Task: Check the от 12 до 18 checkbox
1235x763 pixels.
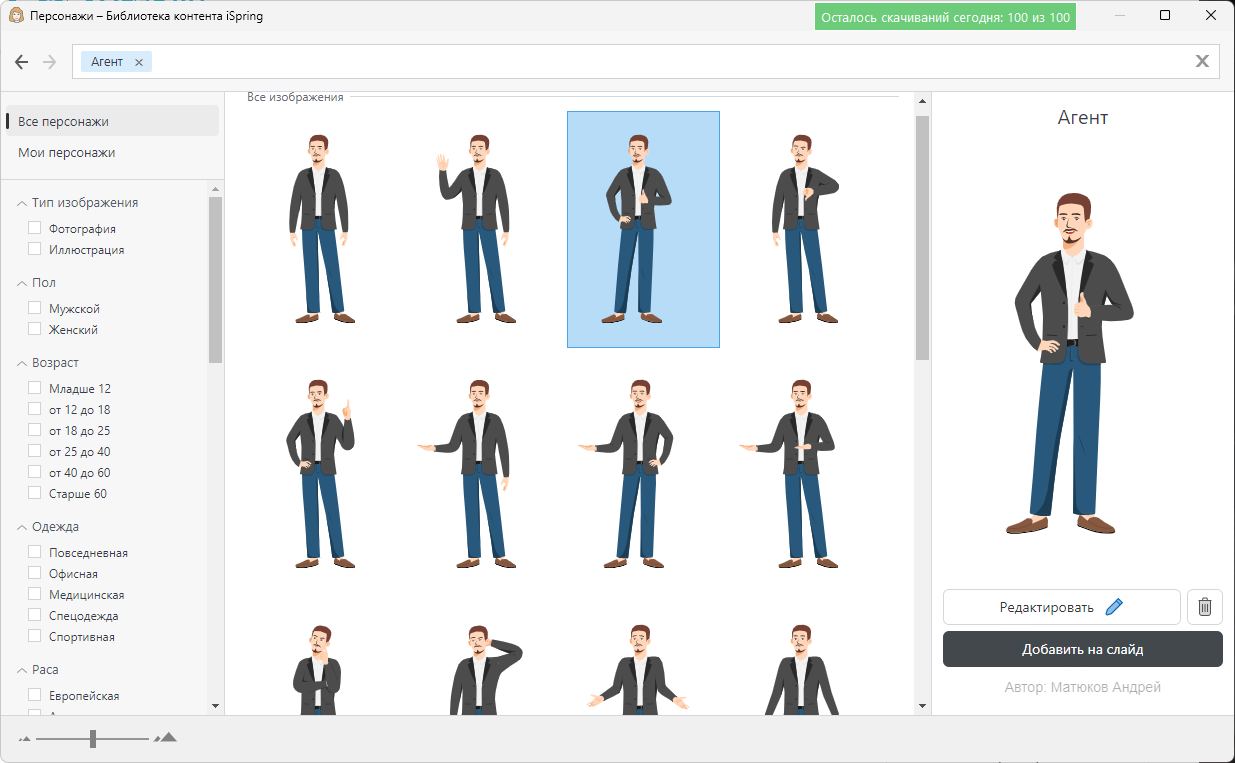Action: pos(35,409)
